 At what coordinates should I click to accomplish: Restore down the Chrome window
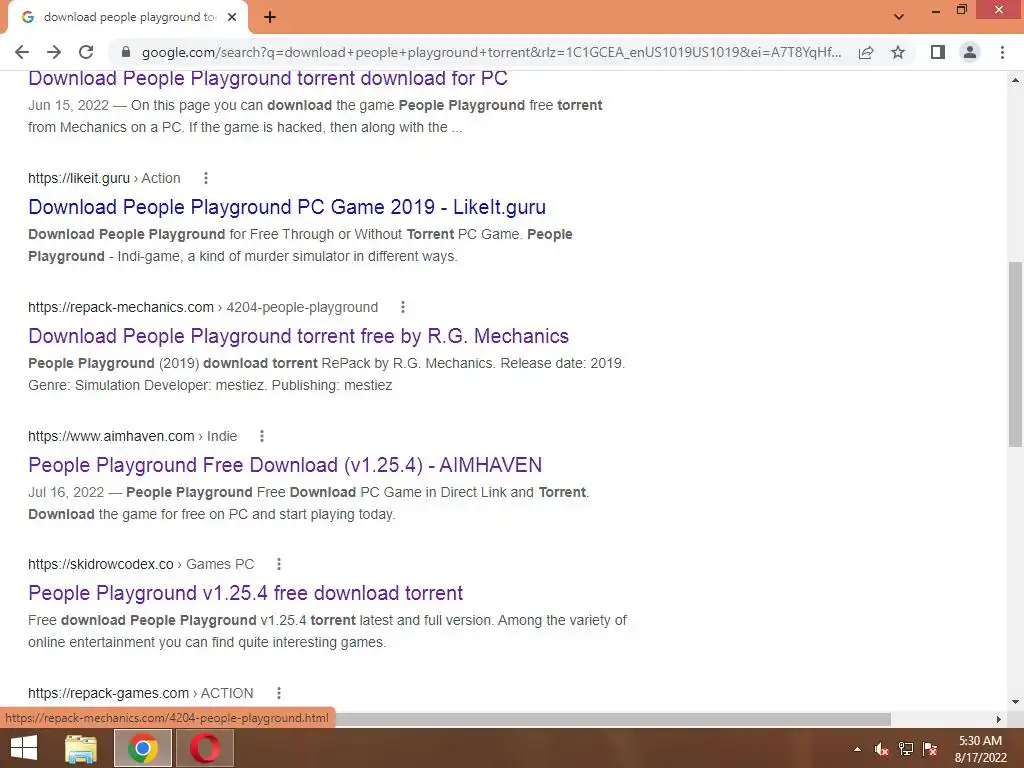(962, 10)
